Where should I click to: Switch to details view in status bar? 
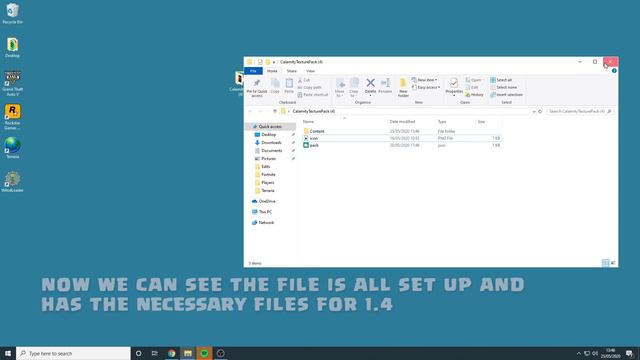(x=605, y=263)
